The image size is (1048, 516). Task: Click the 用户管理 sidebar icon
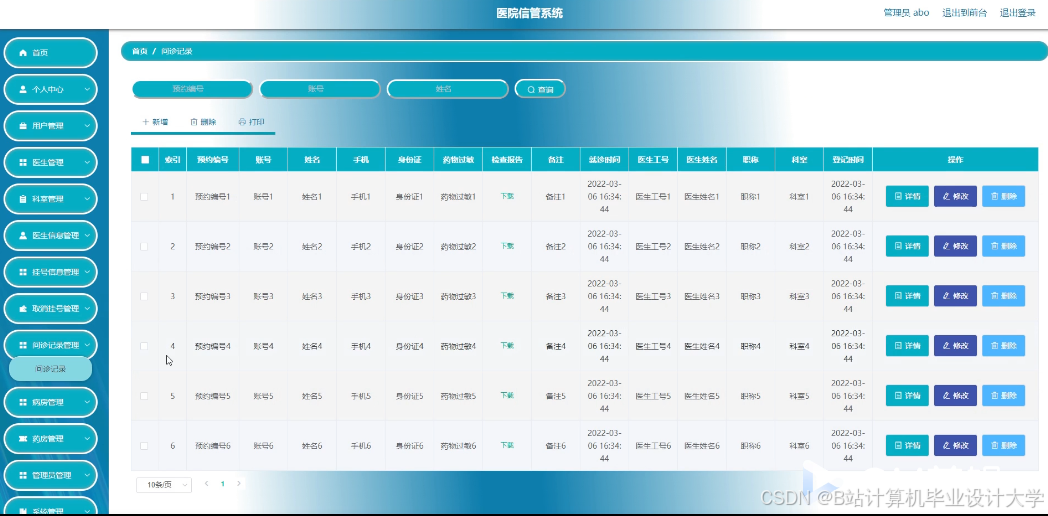pyautogui.click(x=23, y=126)
